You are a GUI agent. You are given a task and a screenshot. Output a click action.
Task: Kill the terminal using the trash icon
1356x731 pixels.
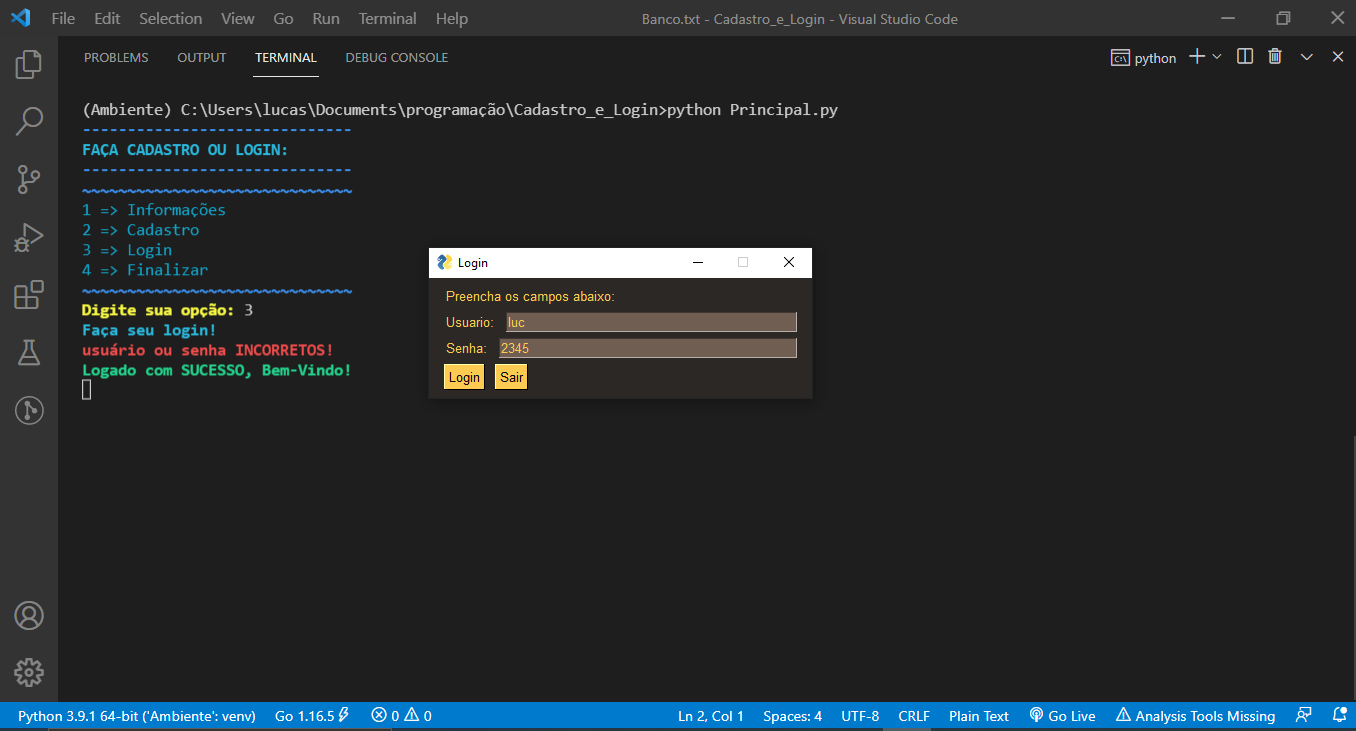[1274, 56]
